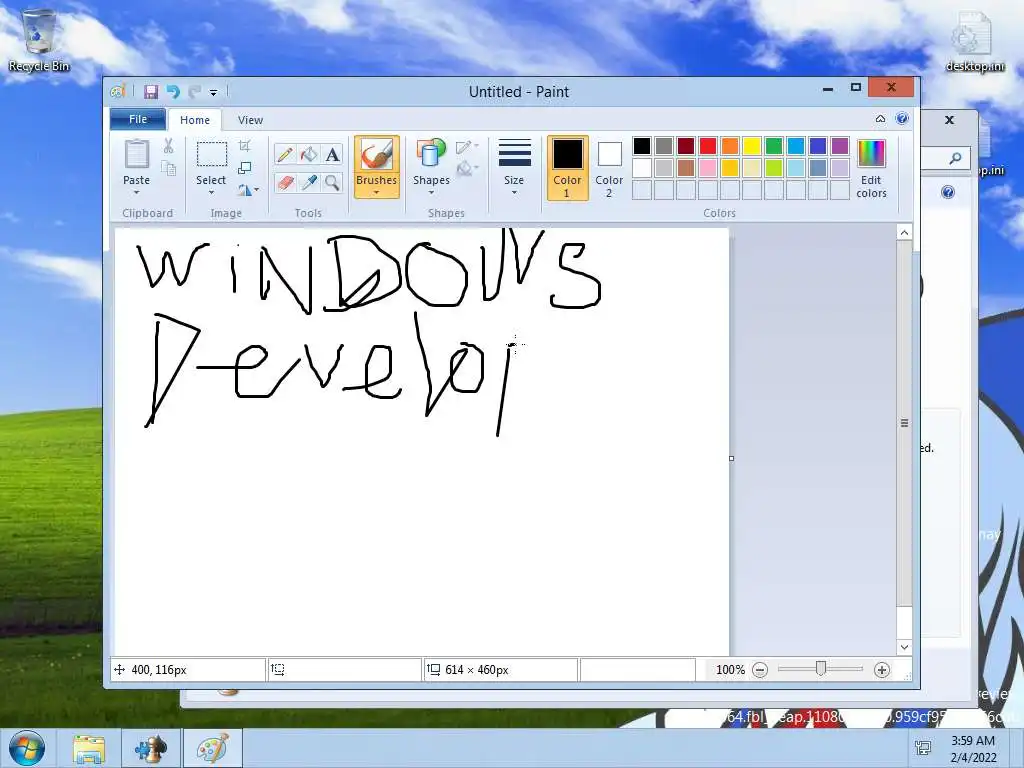Click the search icon in background window
The width and height of the screenshot is (1024, 768).
pyautogui.click(x=955, y=157)
